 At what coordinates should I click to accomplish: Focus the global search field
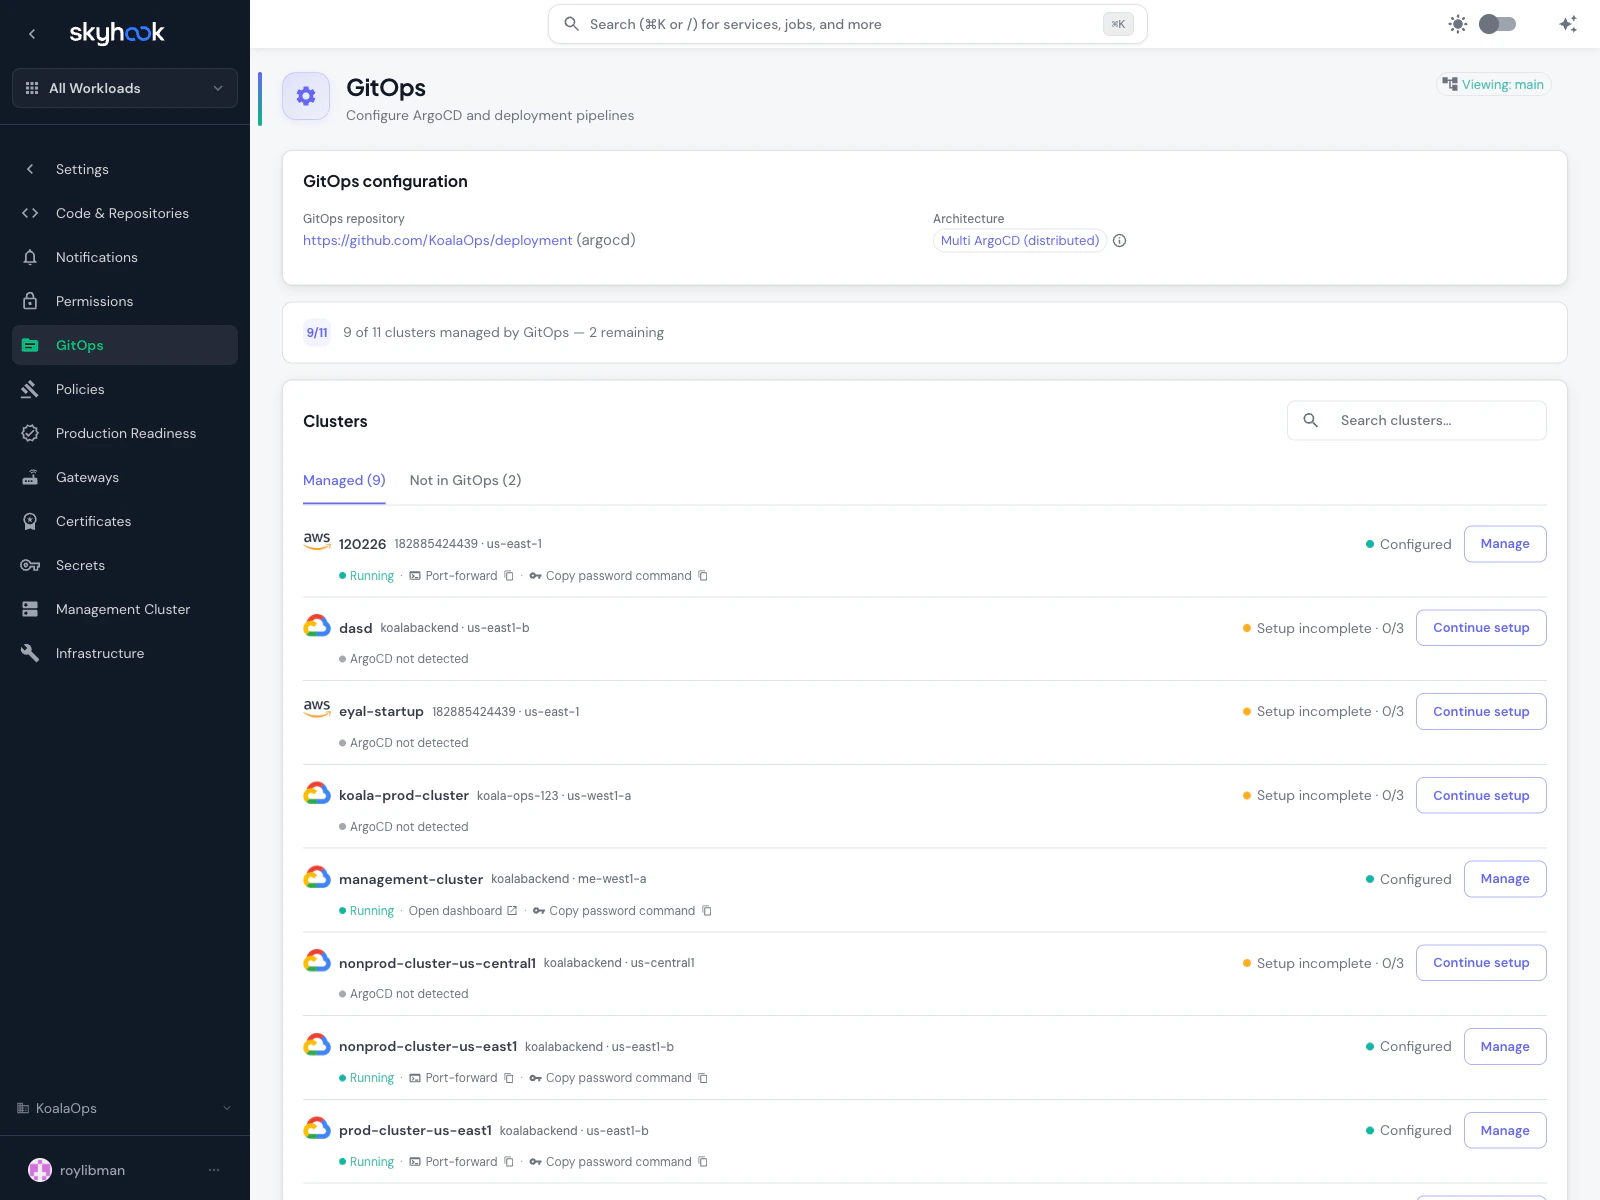point(848,24)
